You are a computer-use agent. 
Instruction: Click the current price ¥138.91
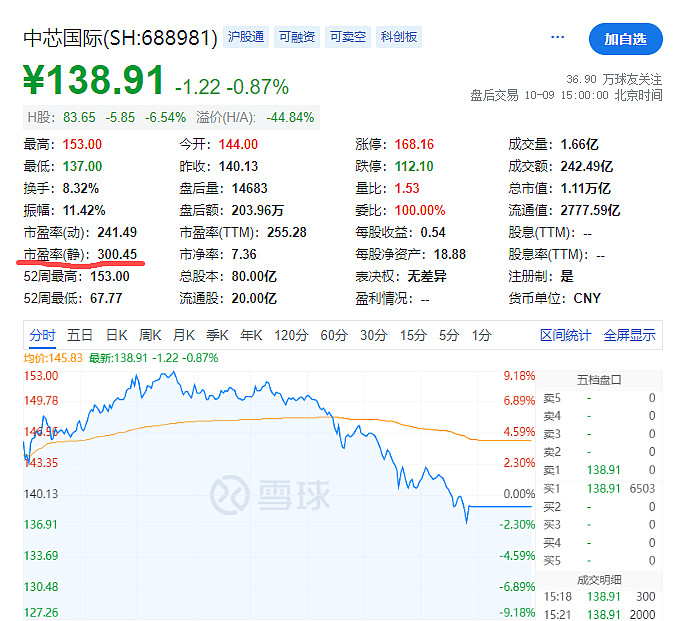point(94,80)
